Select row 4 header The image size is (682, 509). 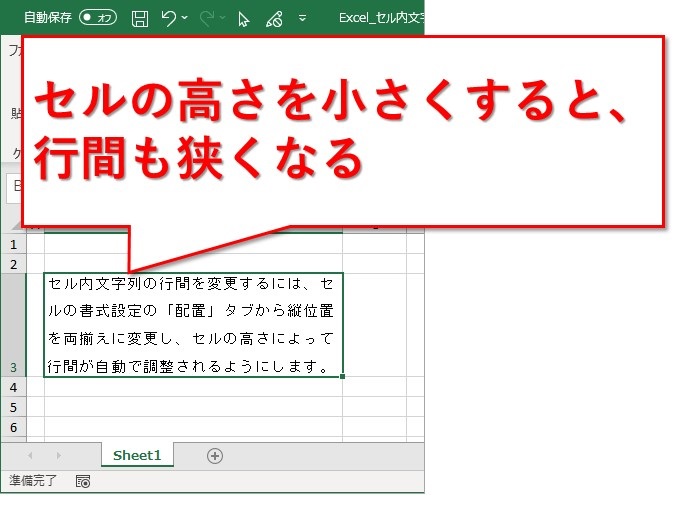click(13, 387)
